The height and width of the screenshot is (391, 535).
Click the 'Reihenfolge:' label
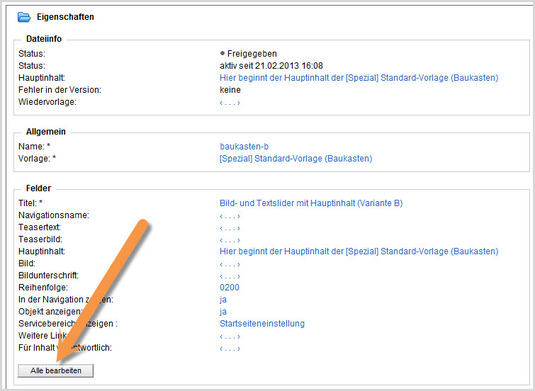(x=43, y=287)
